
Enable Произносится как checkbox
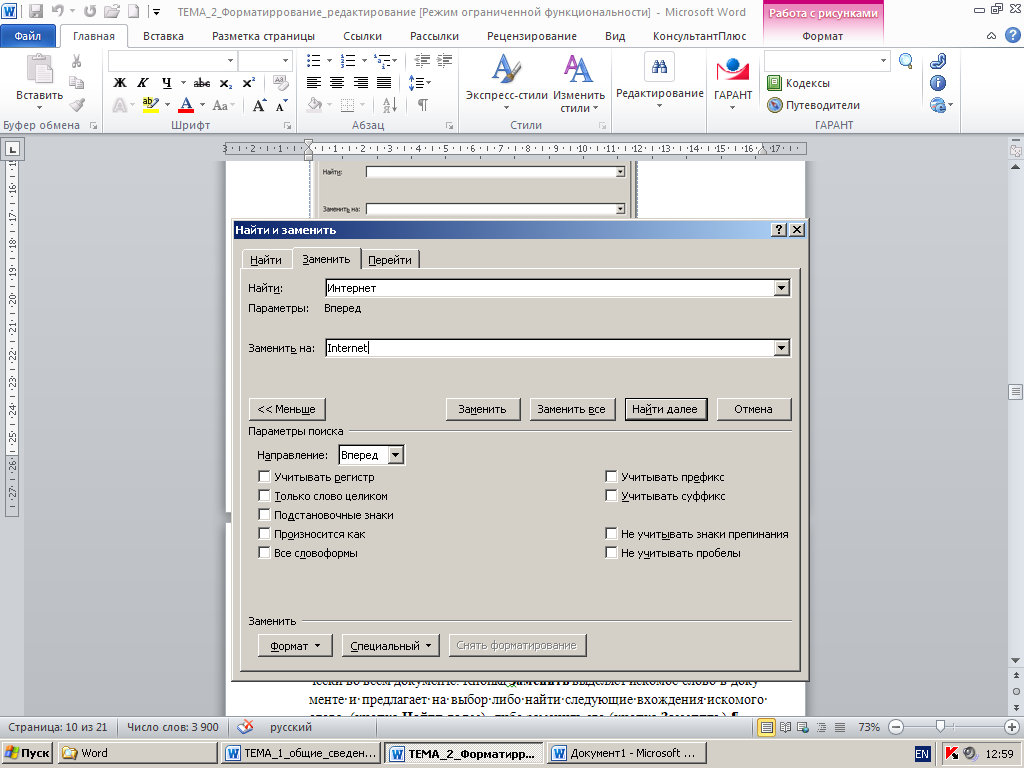(264, 534)
